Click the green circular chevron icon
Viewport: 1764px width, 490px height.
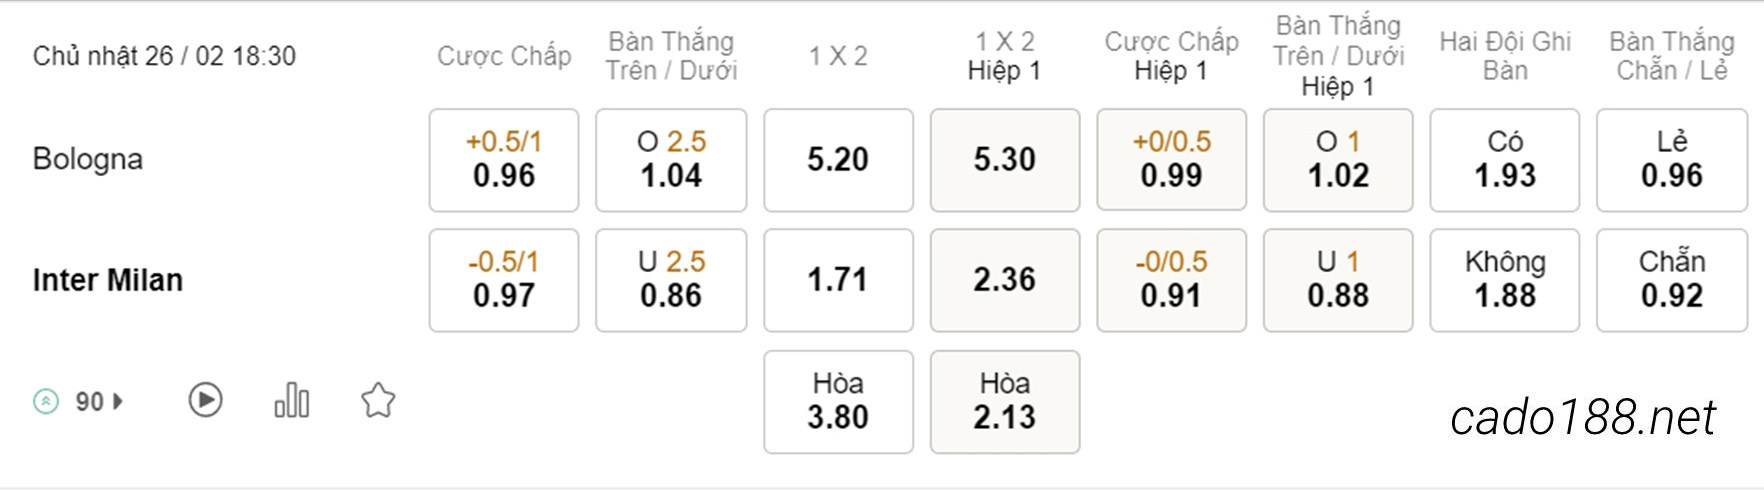point(46,401)
